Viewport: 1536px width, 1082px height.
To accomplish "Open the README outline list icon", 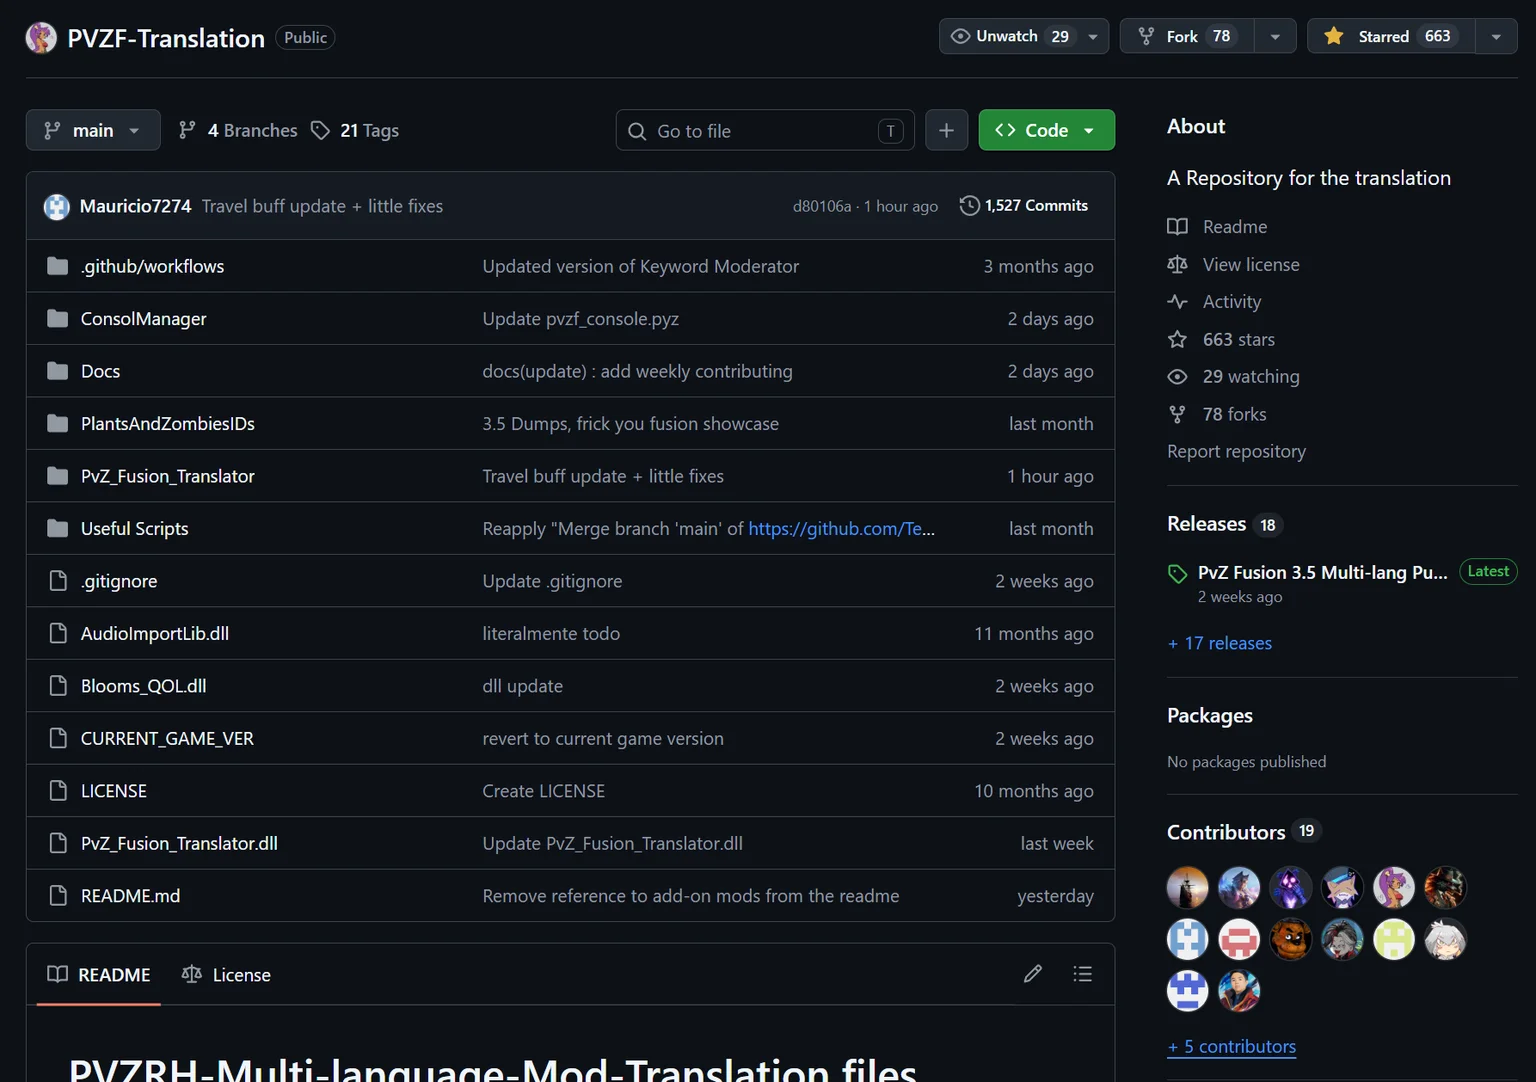I will (1082, 974).
